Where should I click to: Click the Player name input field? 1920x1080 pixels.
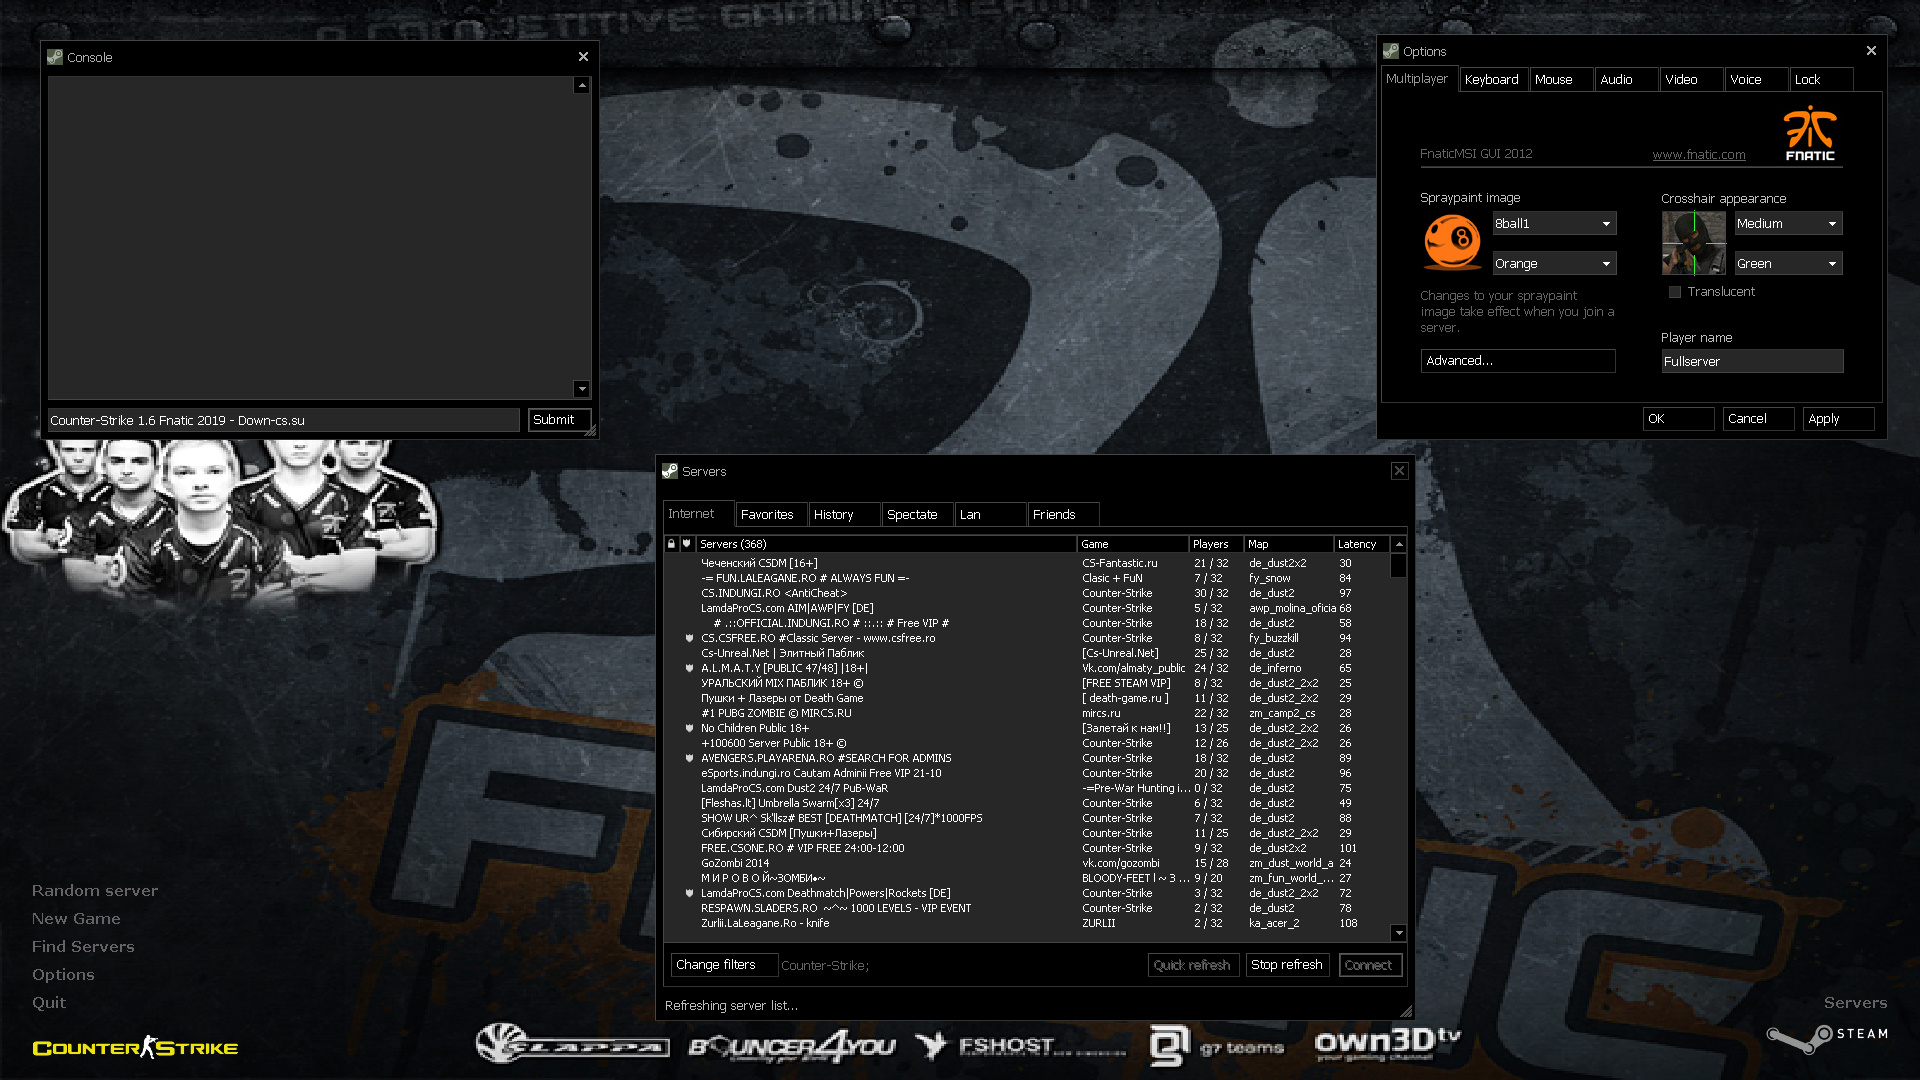1752,362
